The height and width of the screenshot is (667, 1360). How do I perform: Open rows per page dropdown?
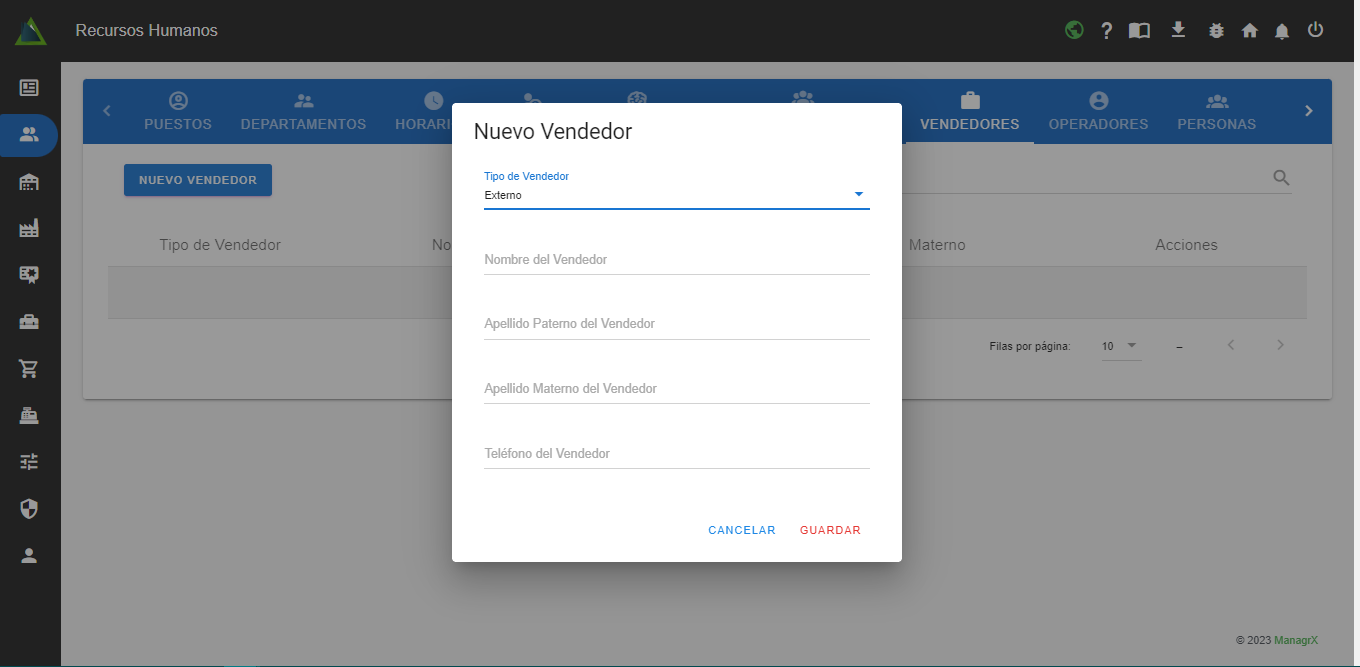(1120, 346)
